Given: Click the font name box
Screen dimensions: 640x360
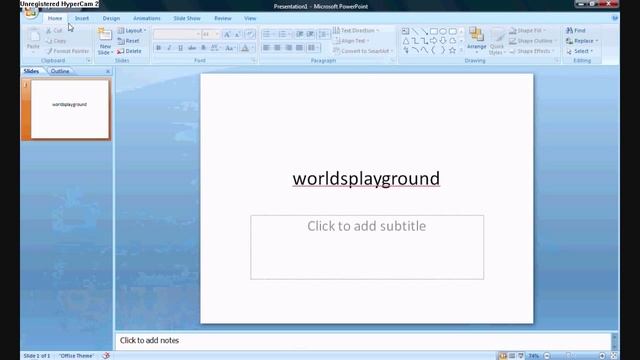Looking at the screenshot, I should coord(177,34).
